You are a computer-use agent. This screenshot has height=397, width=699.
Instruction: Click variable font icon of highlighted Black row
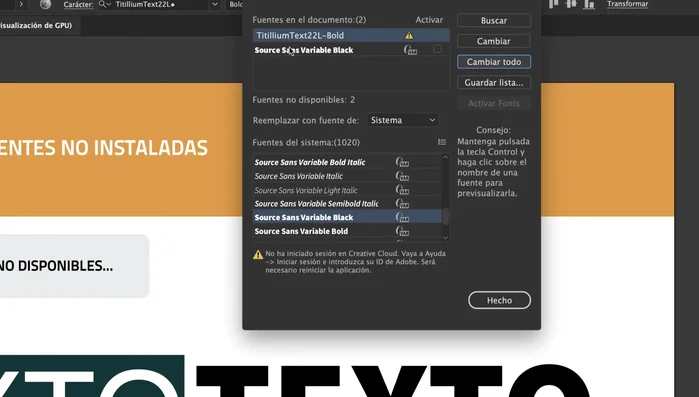point(403,217)
